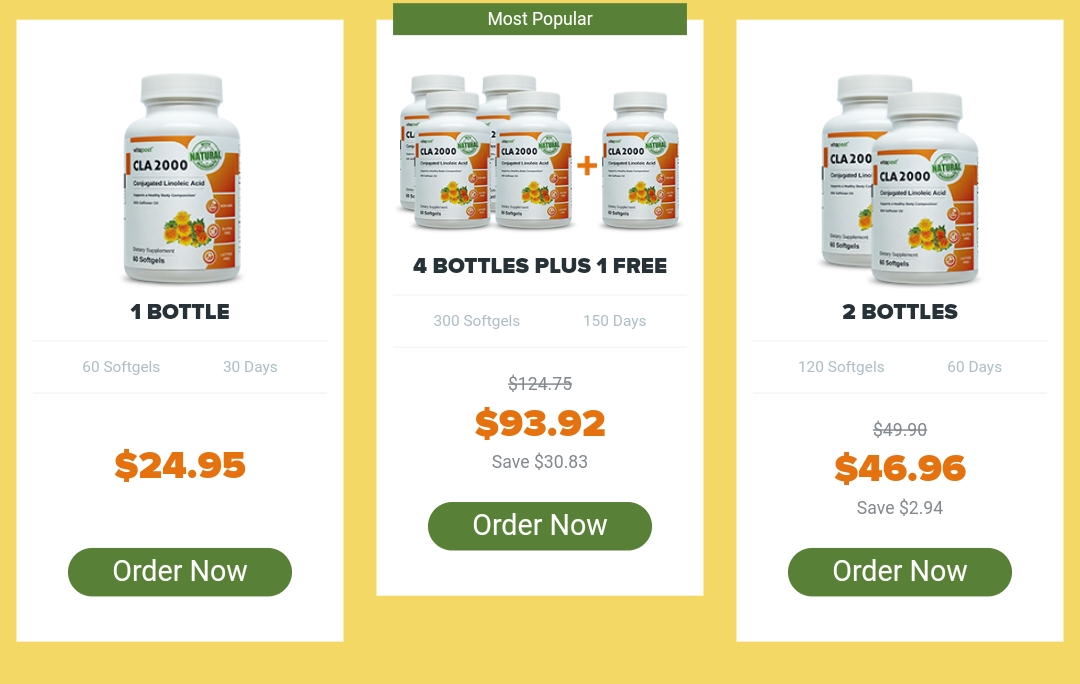Select the 4 BOTTLES PLUS 1 FREE heading
Viewport: 1080px width, 684px height.
tap(539, 265)
